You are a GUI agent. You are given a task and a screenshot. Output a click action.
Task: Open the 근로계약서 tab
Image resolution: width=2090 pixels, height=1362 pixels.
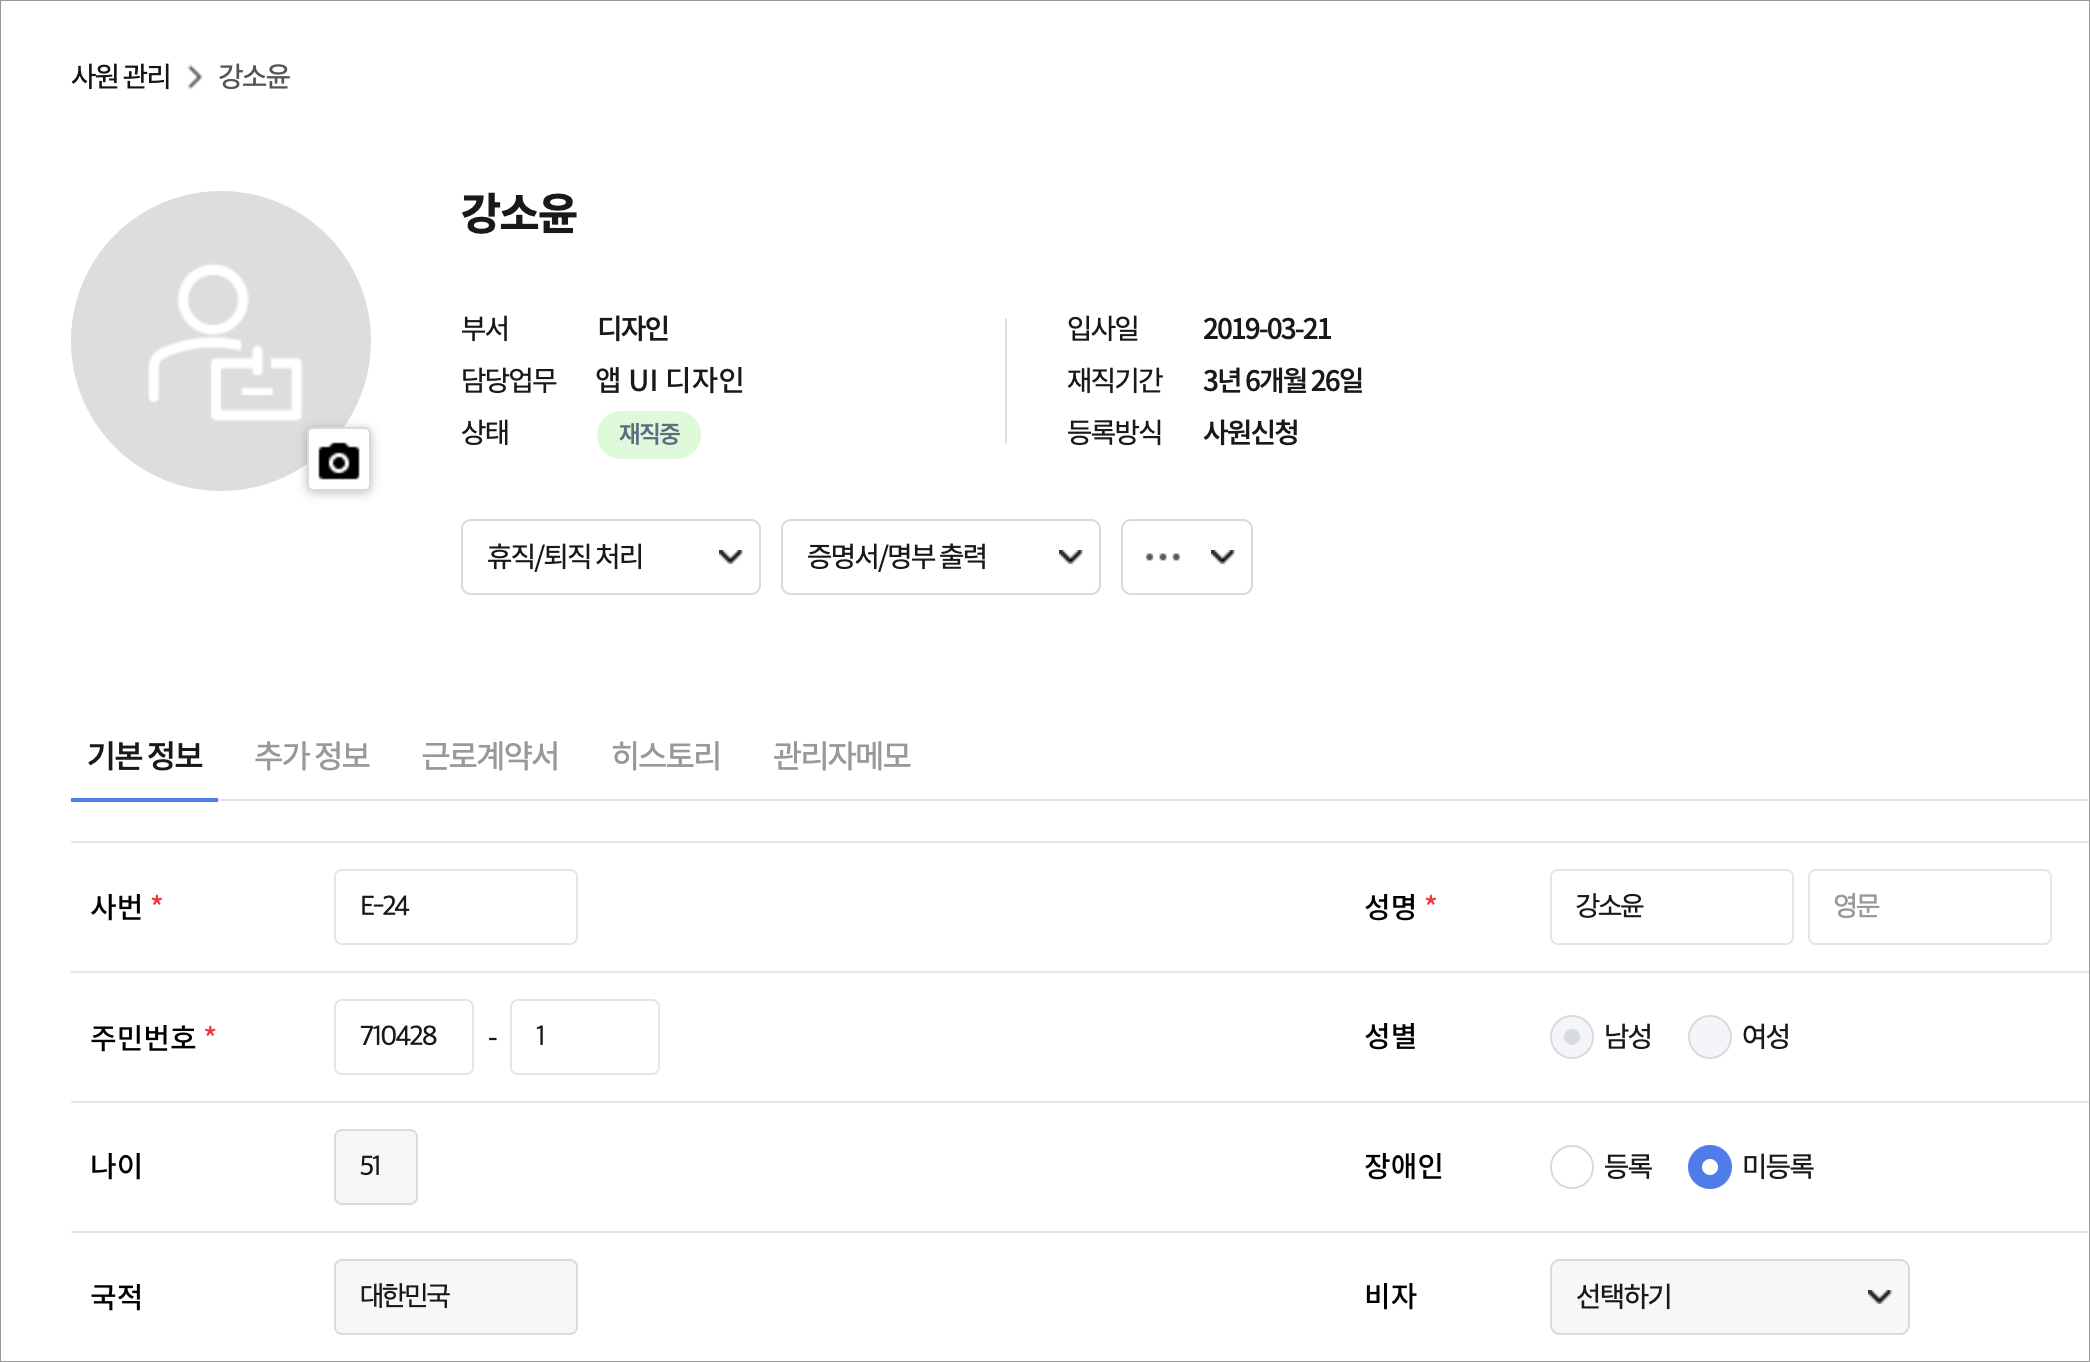pos(490,756)
